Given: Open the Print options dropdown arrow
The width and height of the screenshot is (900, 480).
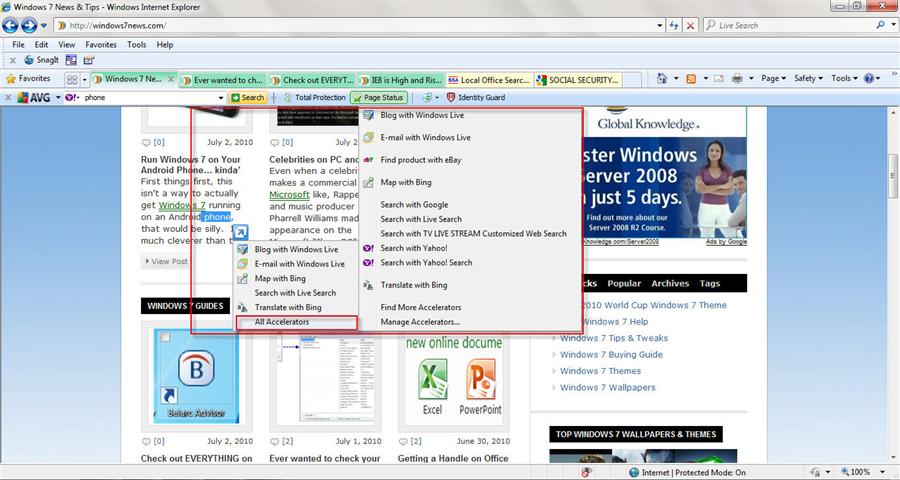Looking at the screenshot, I should click(x=751, y=79).
